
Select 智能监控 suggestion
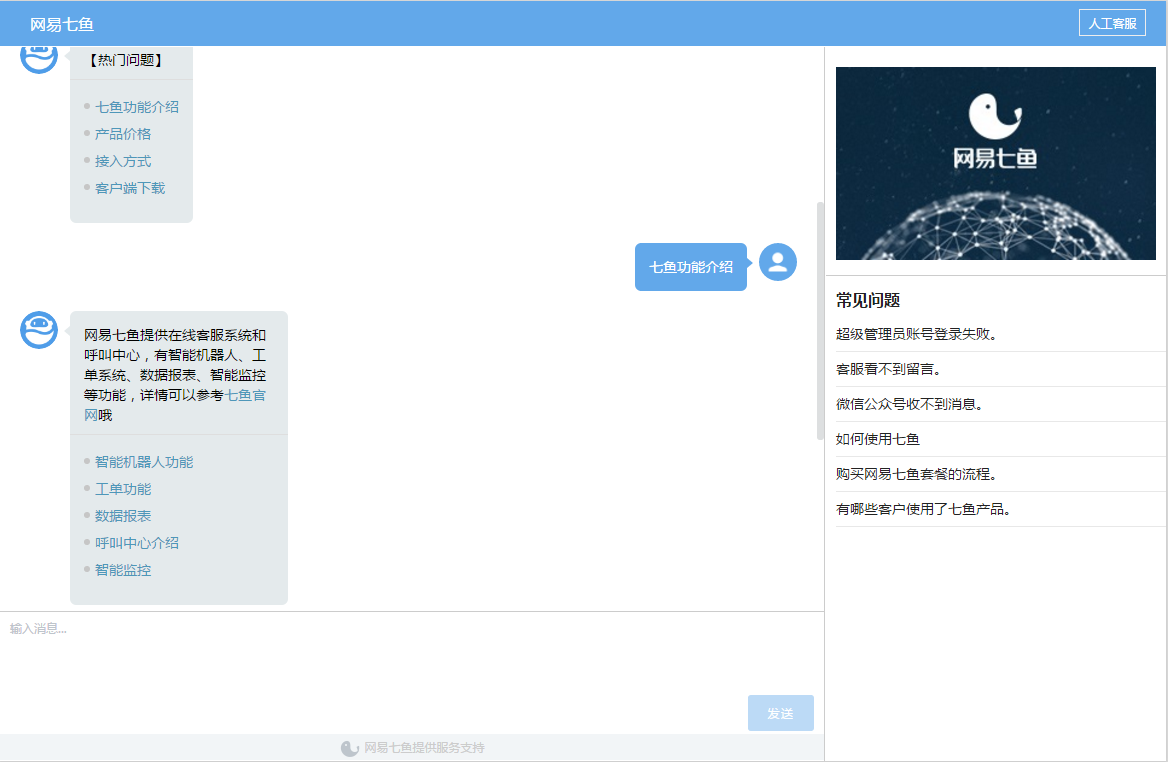(123, 570)
